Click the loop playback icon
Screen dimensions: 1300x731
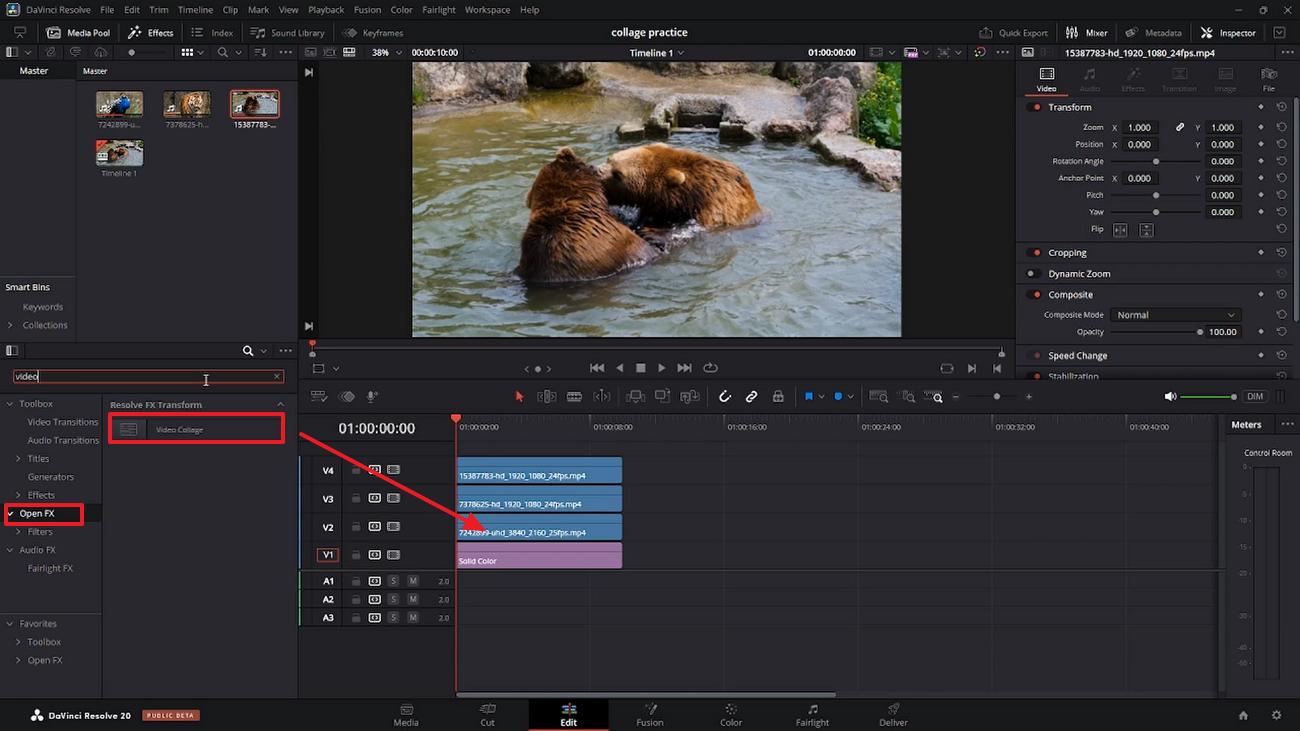(x=710, y=368)
